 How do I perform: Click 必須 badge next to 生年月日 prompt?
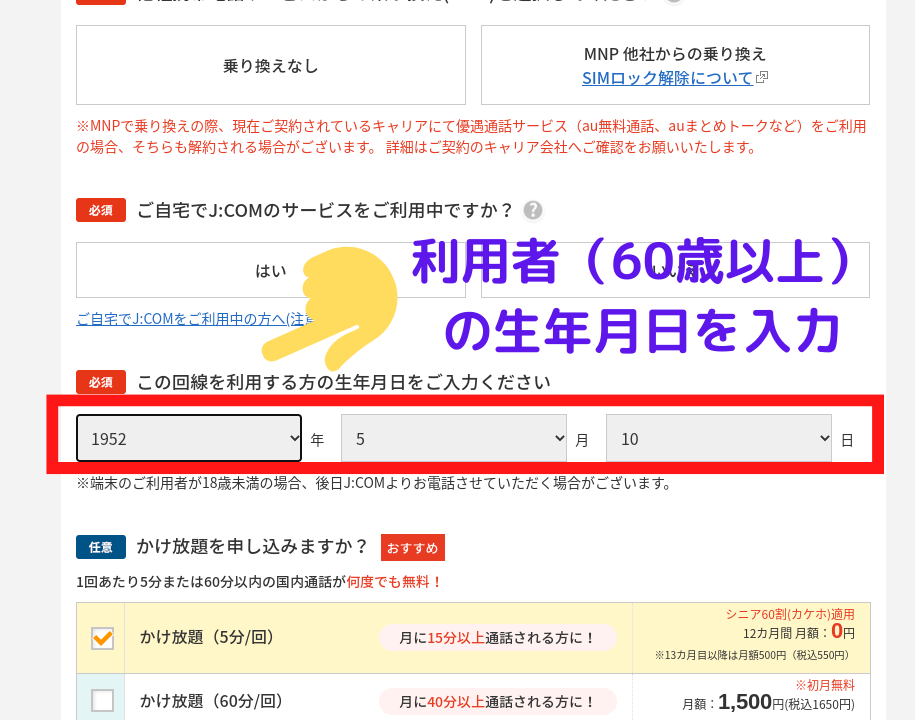coord(101,382)
